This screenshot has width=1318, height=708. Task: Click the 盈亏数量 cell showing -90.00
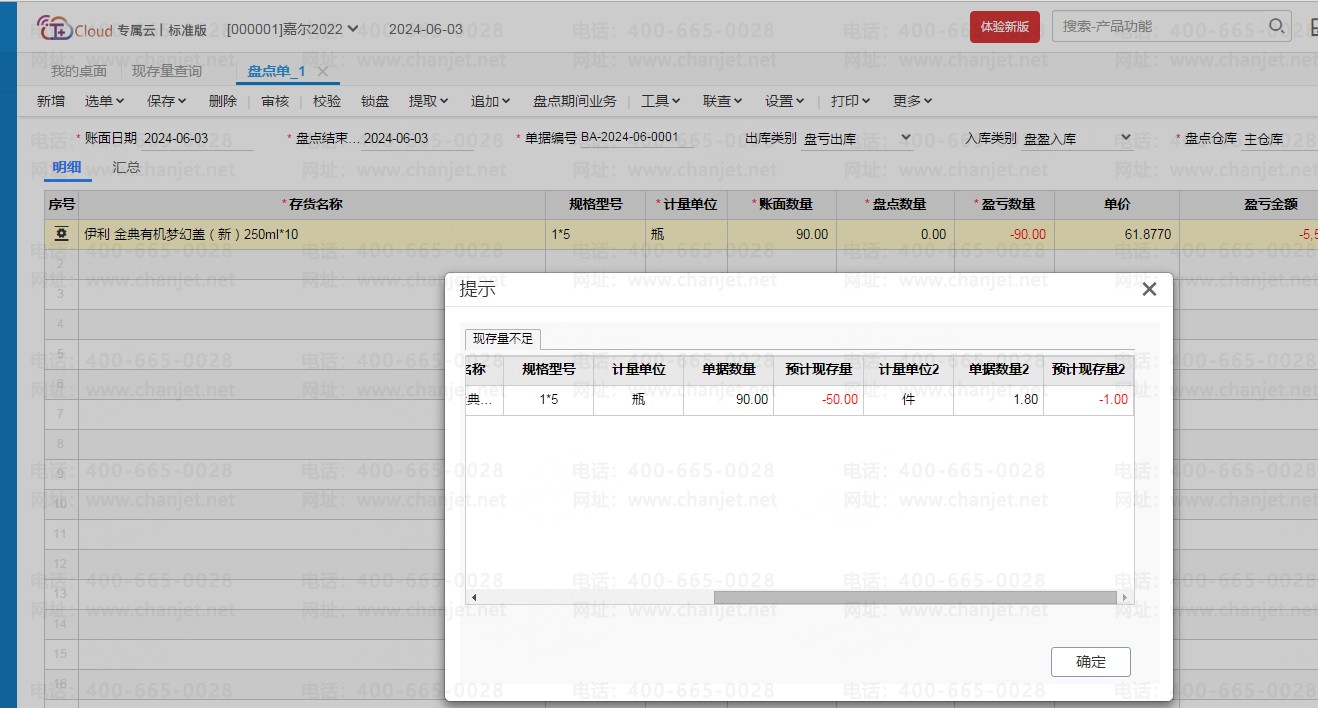1004,234
